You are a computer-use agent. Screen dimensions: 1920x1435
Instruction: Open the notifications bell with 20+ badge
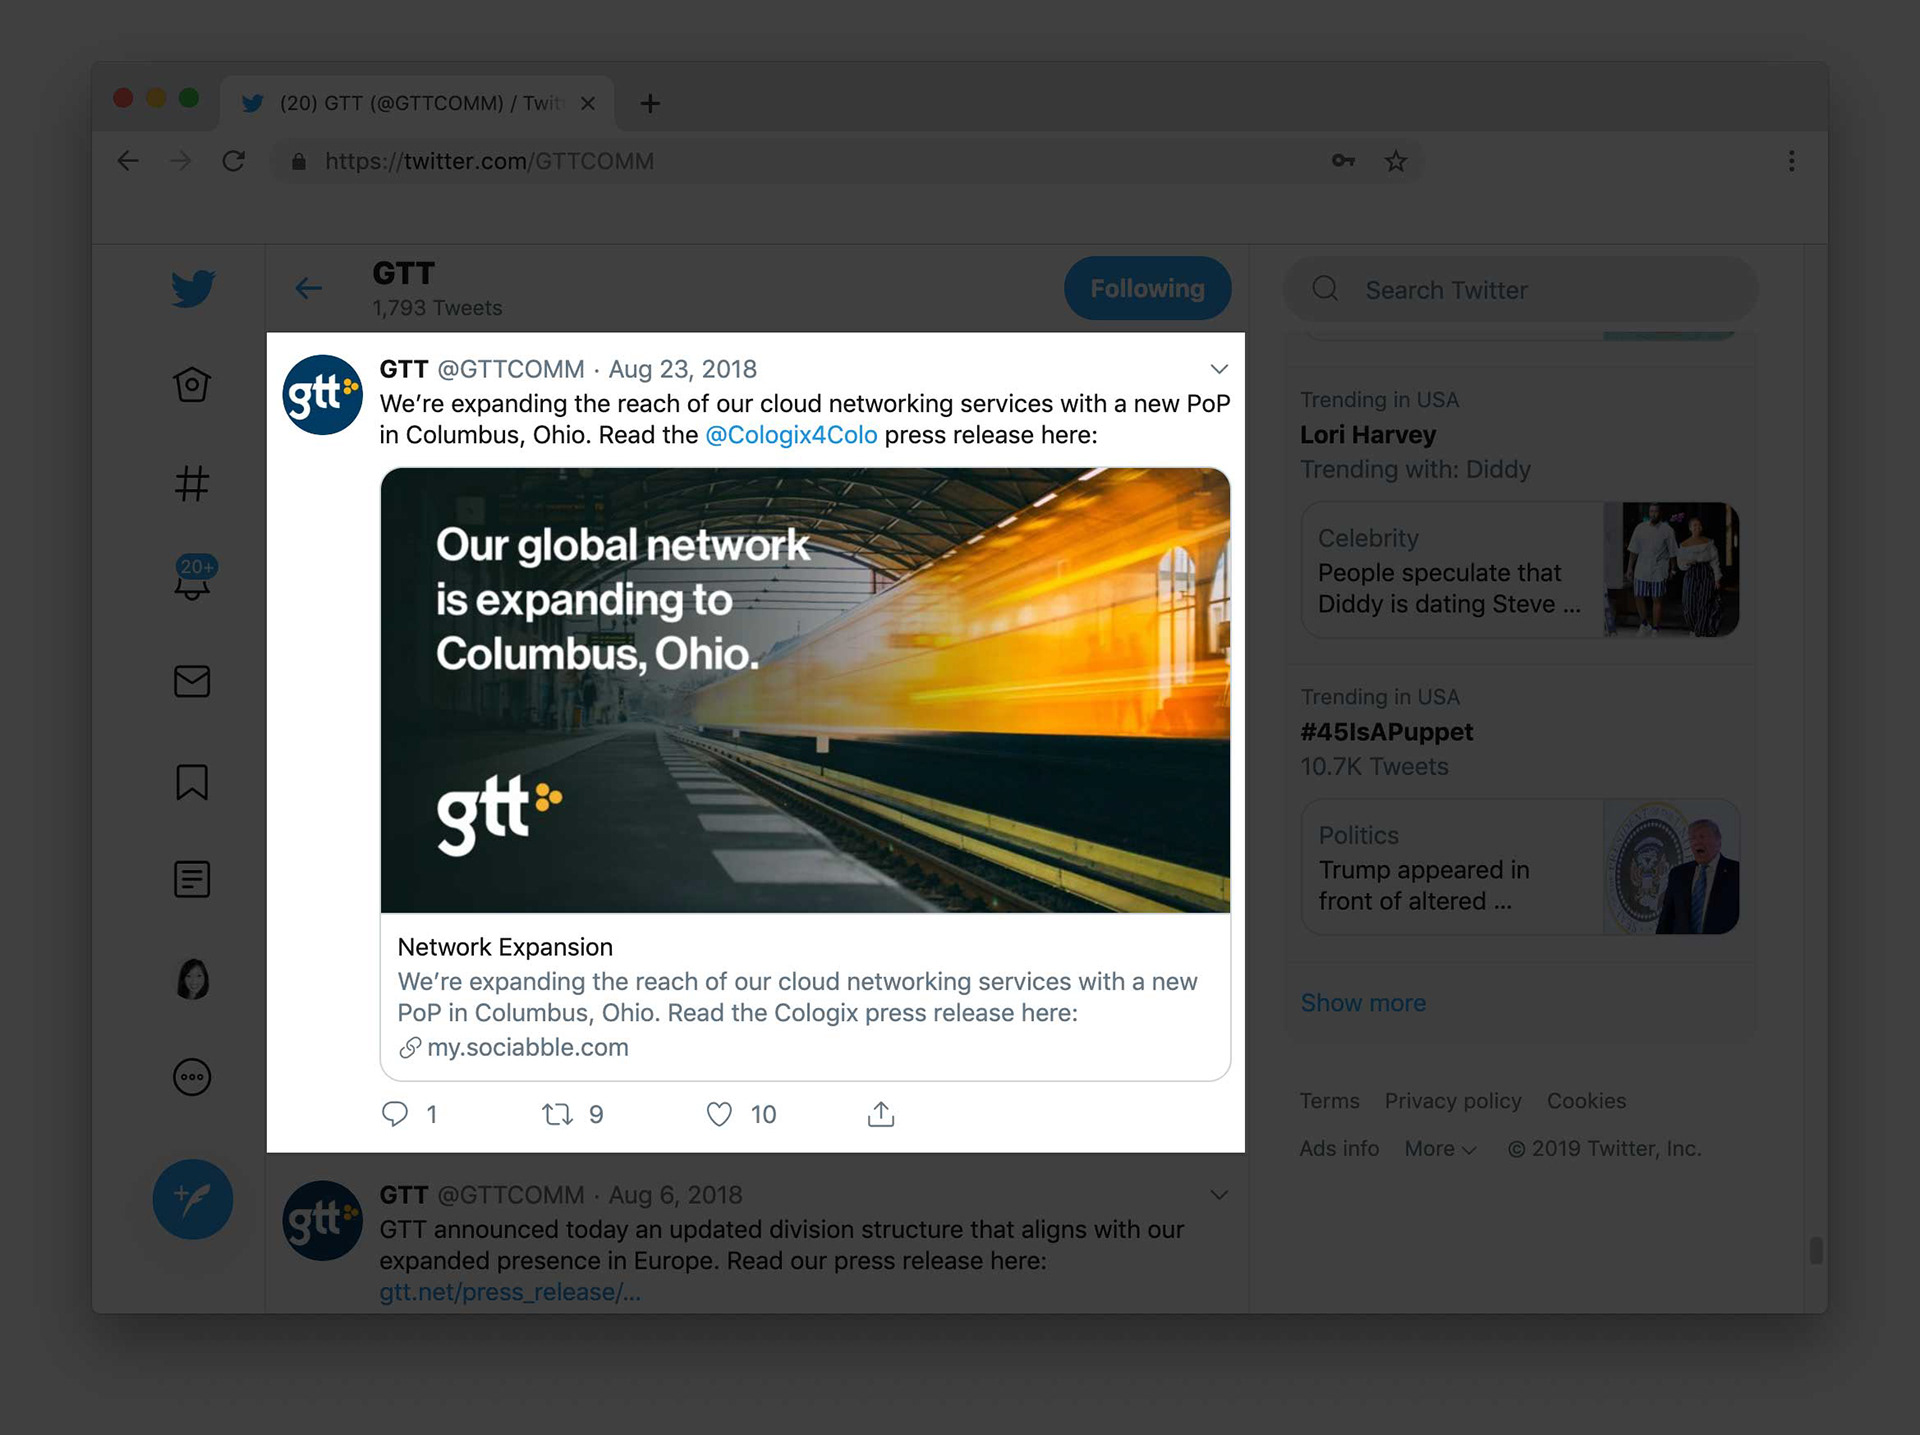pyautogui.click(x=192, y=580)
